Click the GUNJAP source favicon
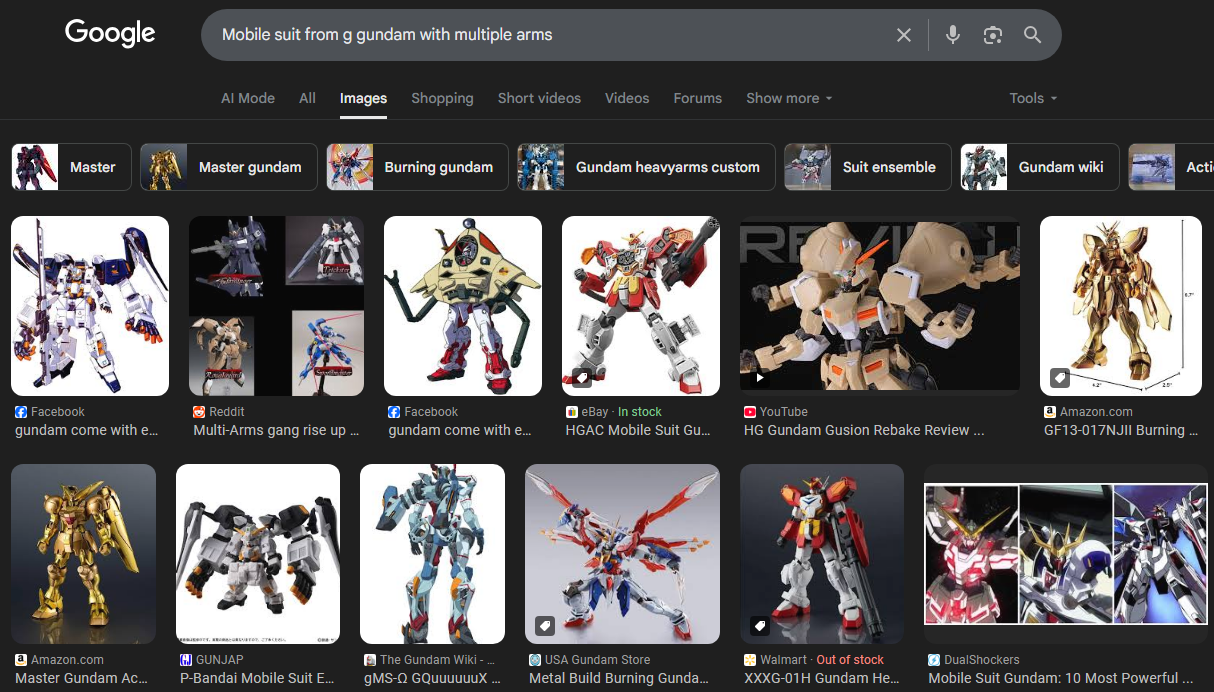The width and height of the screenshot is (1214, 692). (x=186, y=660)
